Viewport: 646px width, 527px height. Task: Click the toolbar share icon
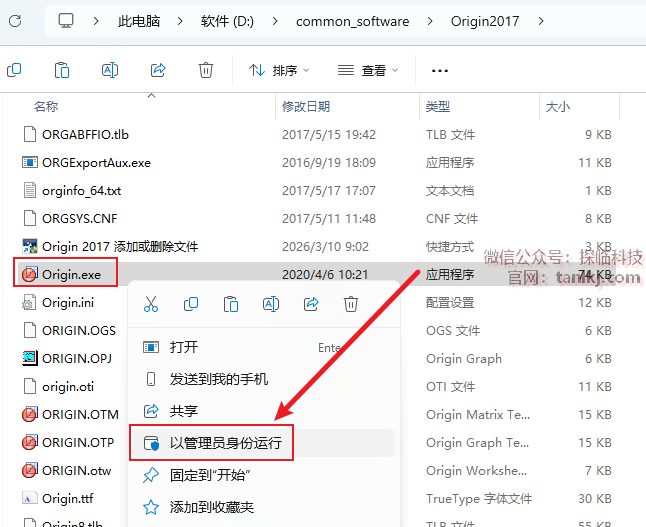pos(158,70)
